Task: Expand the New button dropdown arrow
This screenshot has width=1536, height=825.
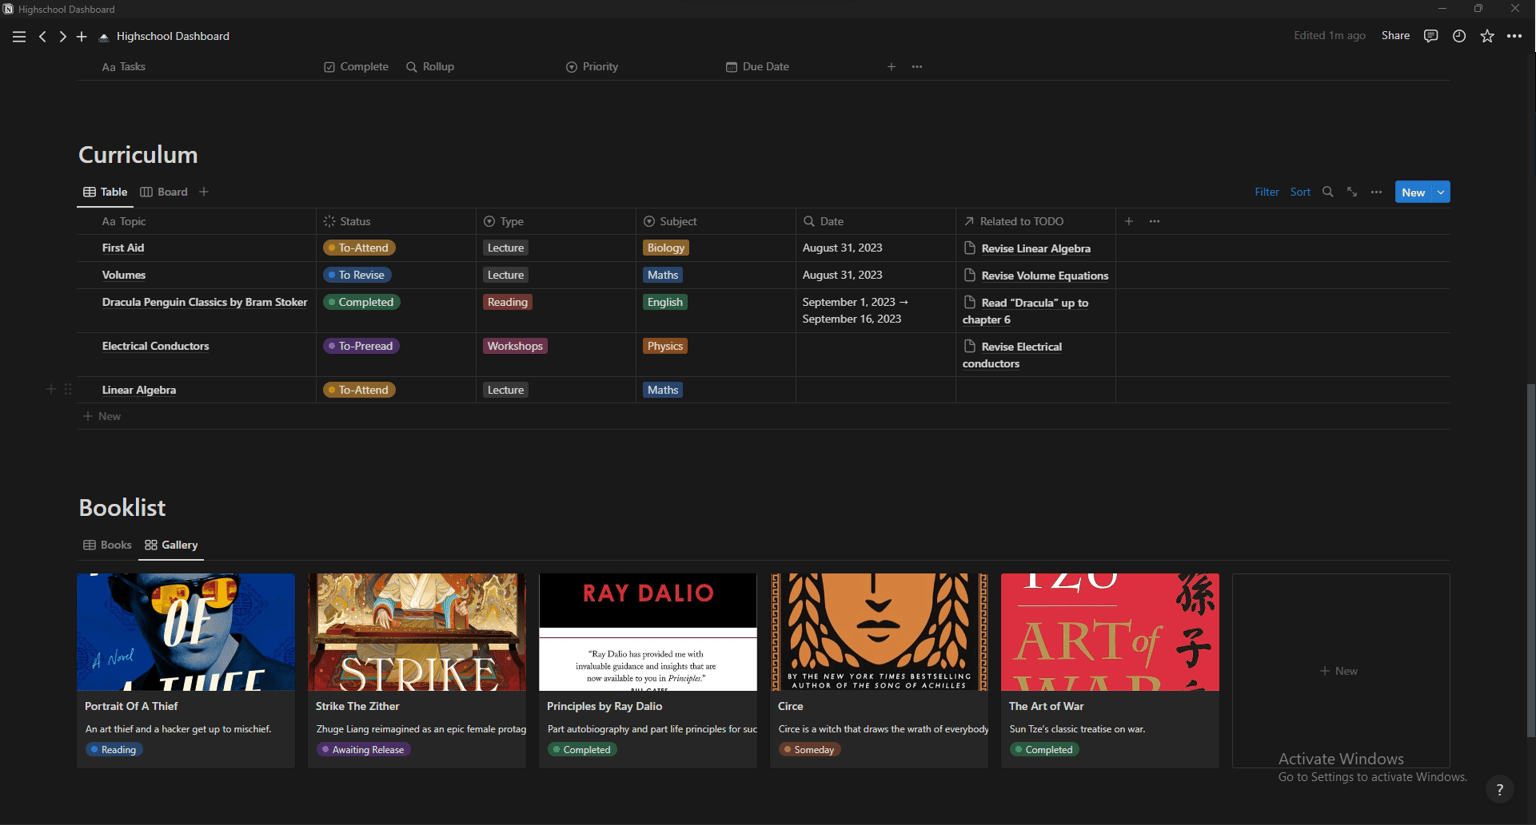Action: pyautogui.click(x=1441, y=192)
